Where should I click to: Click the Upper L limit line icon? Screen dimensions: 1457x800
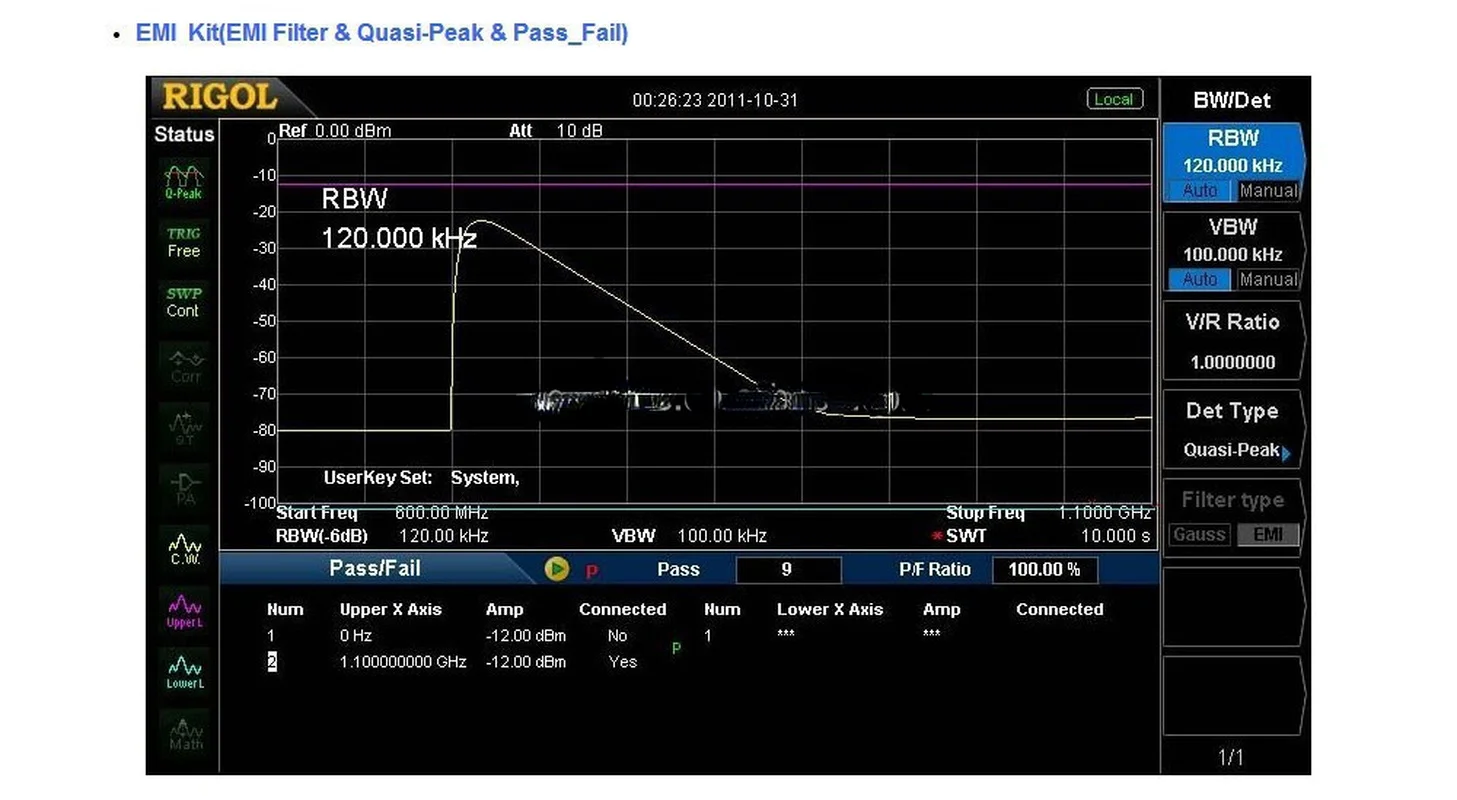pyautogui.click(x=185, y=610)
